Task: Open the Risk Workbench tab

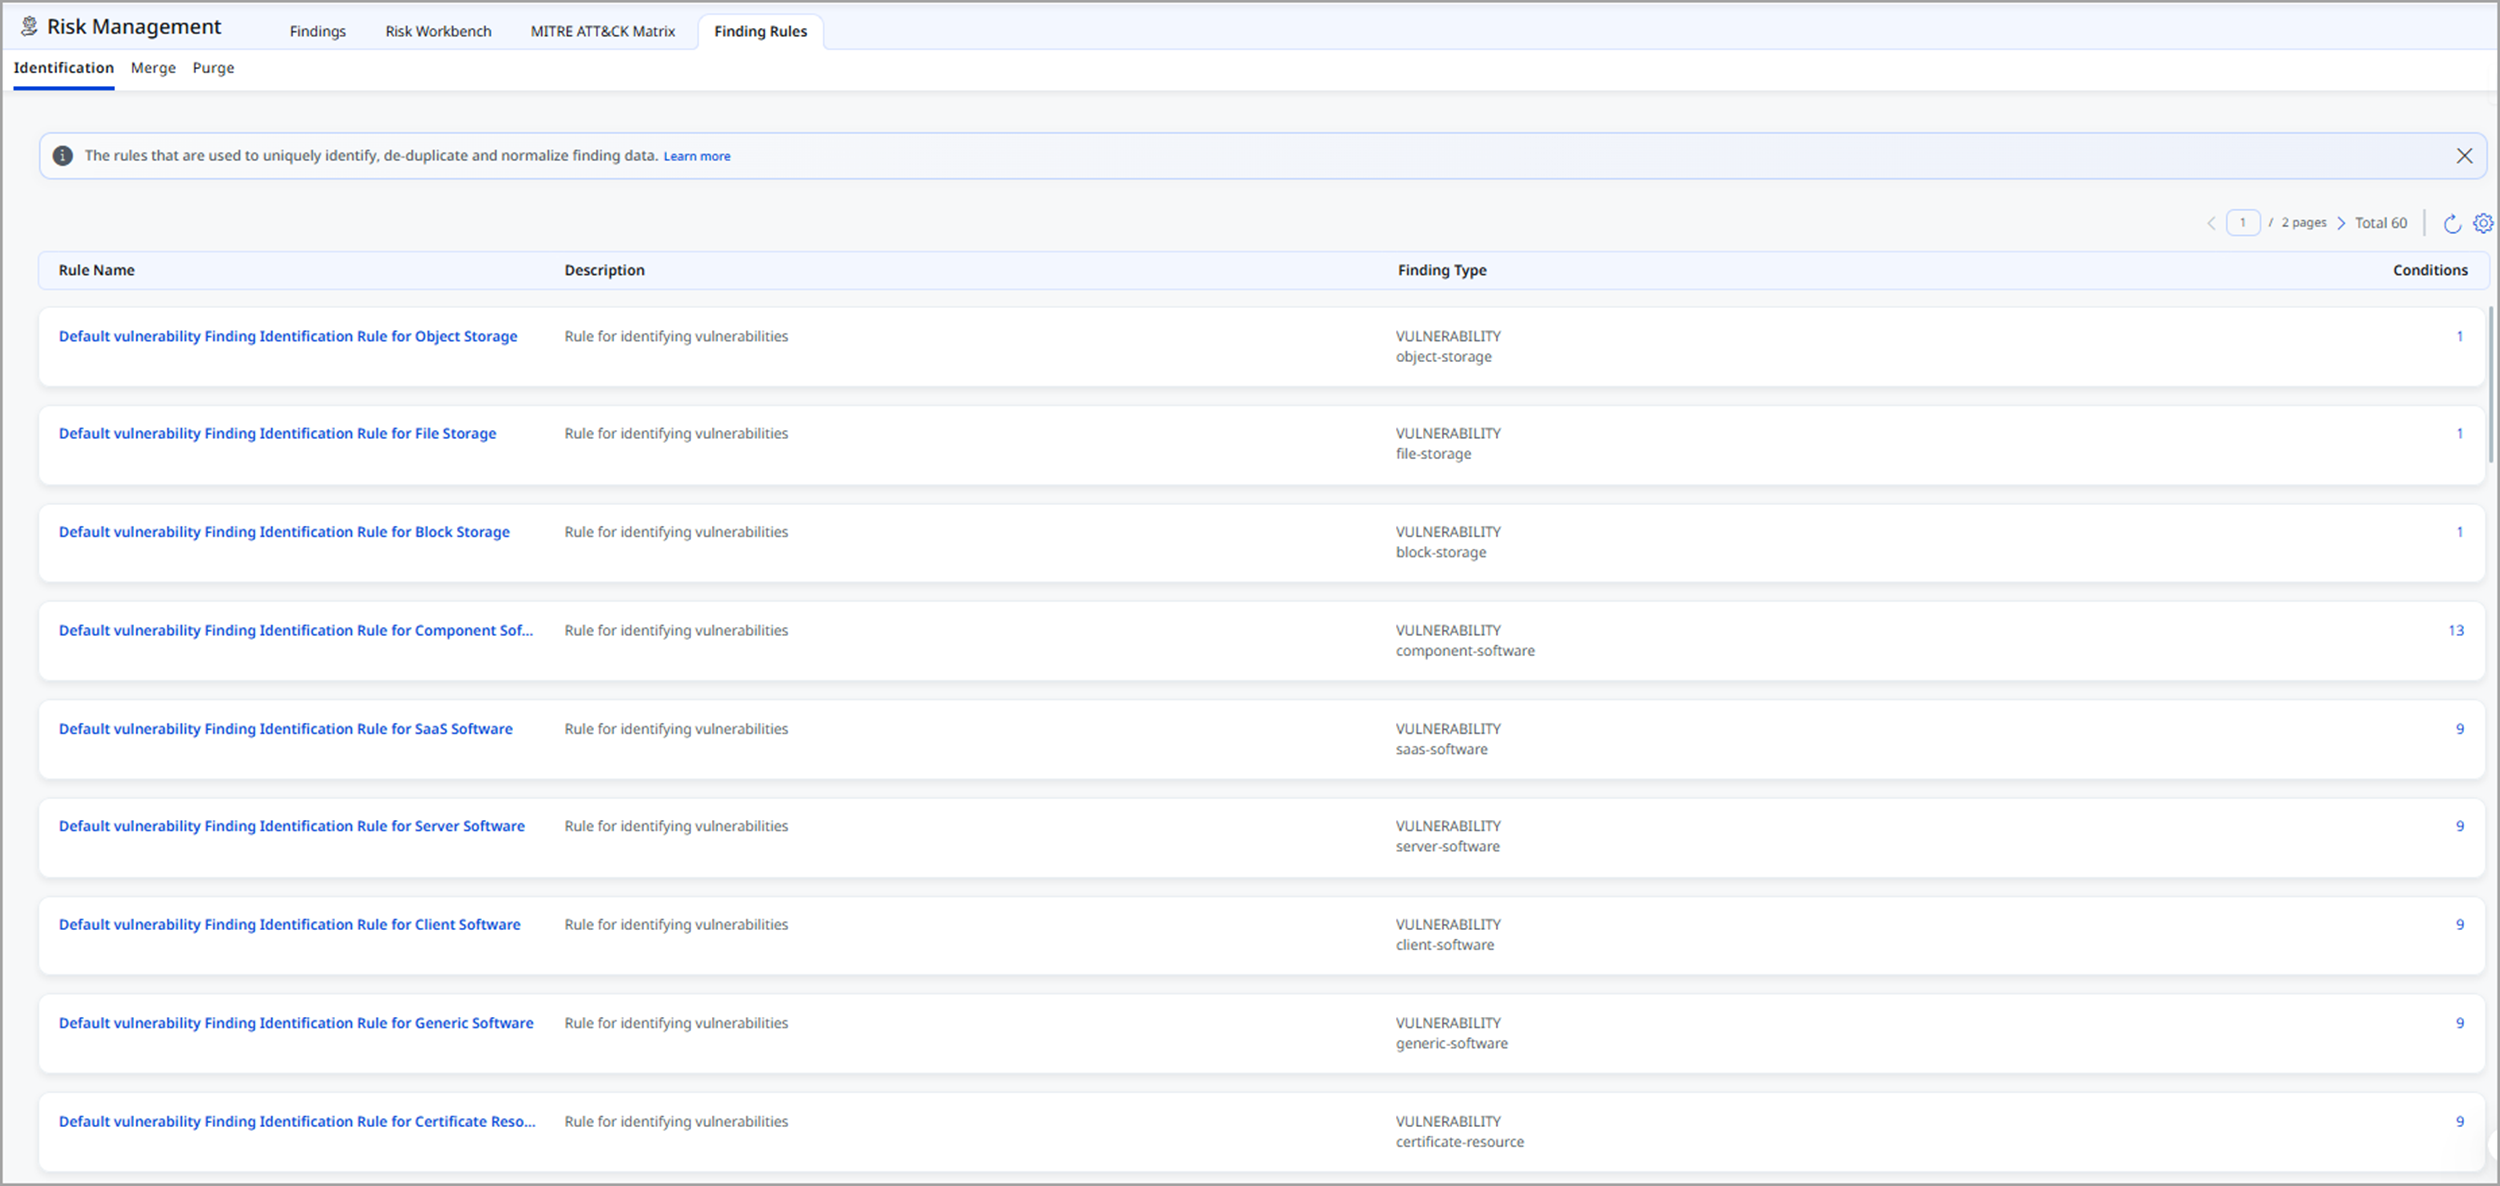Action: pos(438,32)
